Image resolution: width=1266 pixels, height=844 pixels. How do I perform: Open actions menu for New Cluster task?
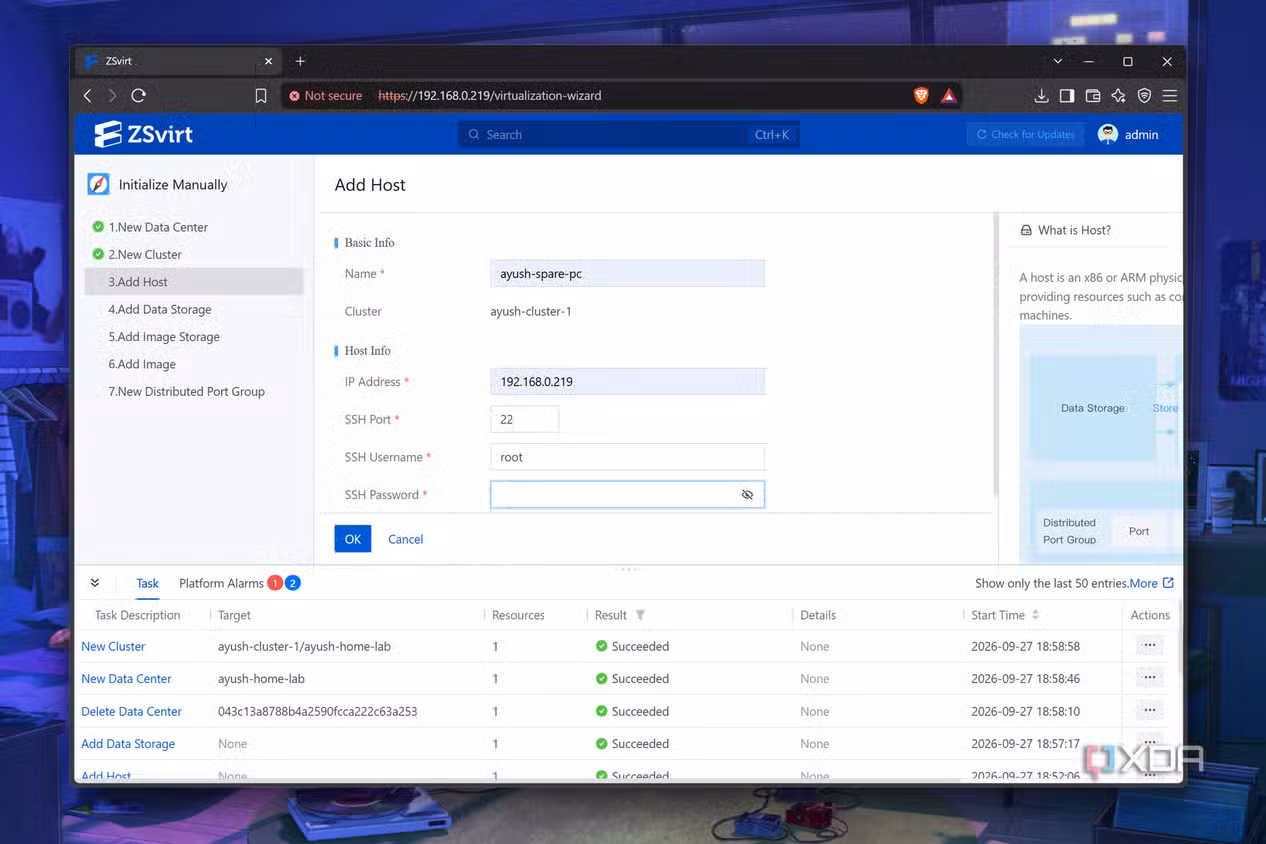(x=1150, y=646)
